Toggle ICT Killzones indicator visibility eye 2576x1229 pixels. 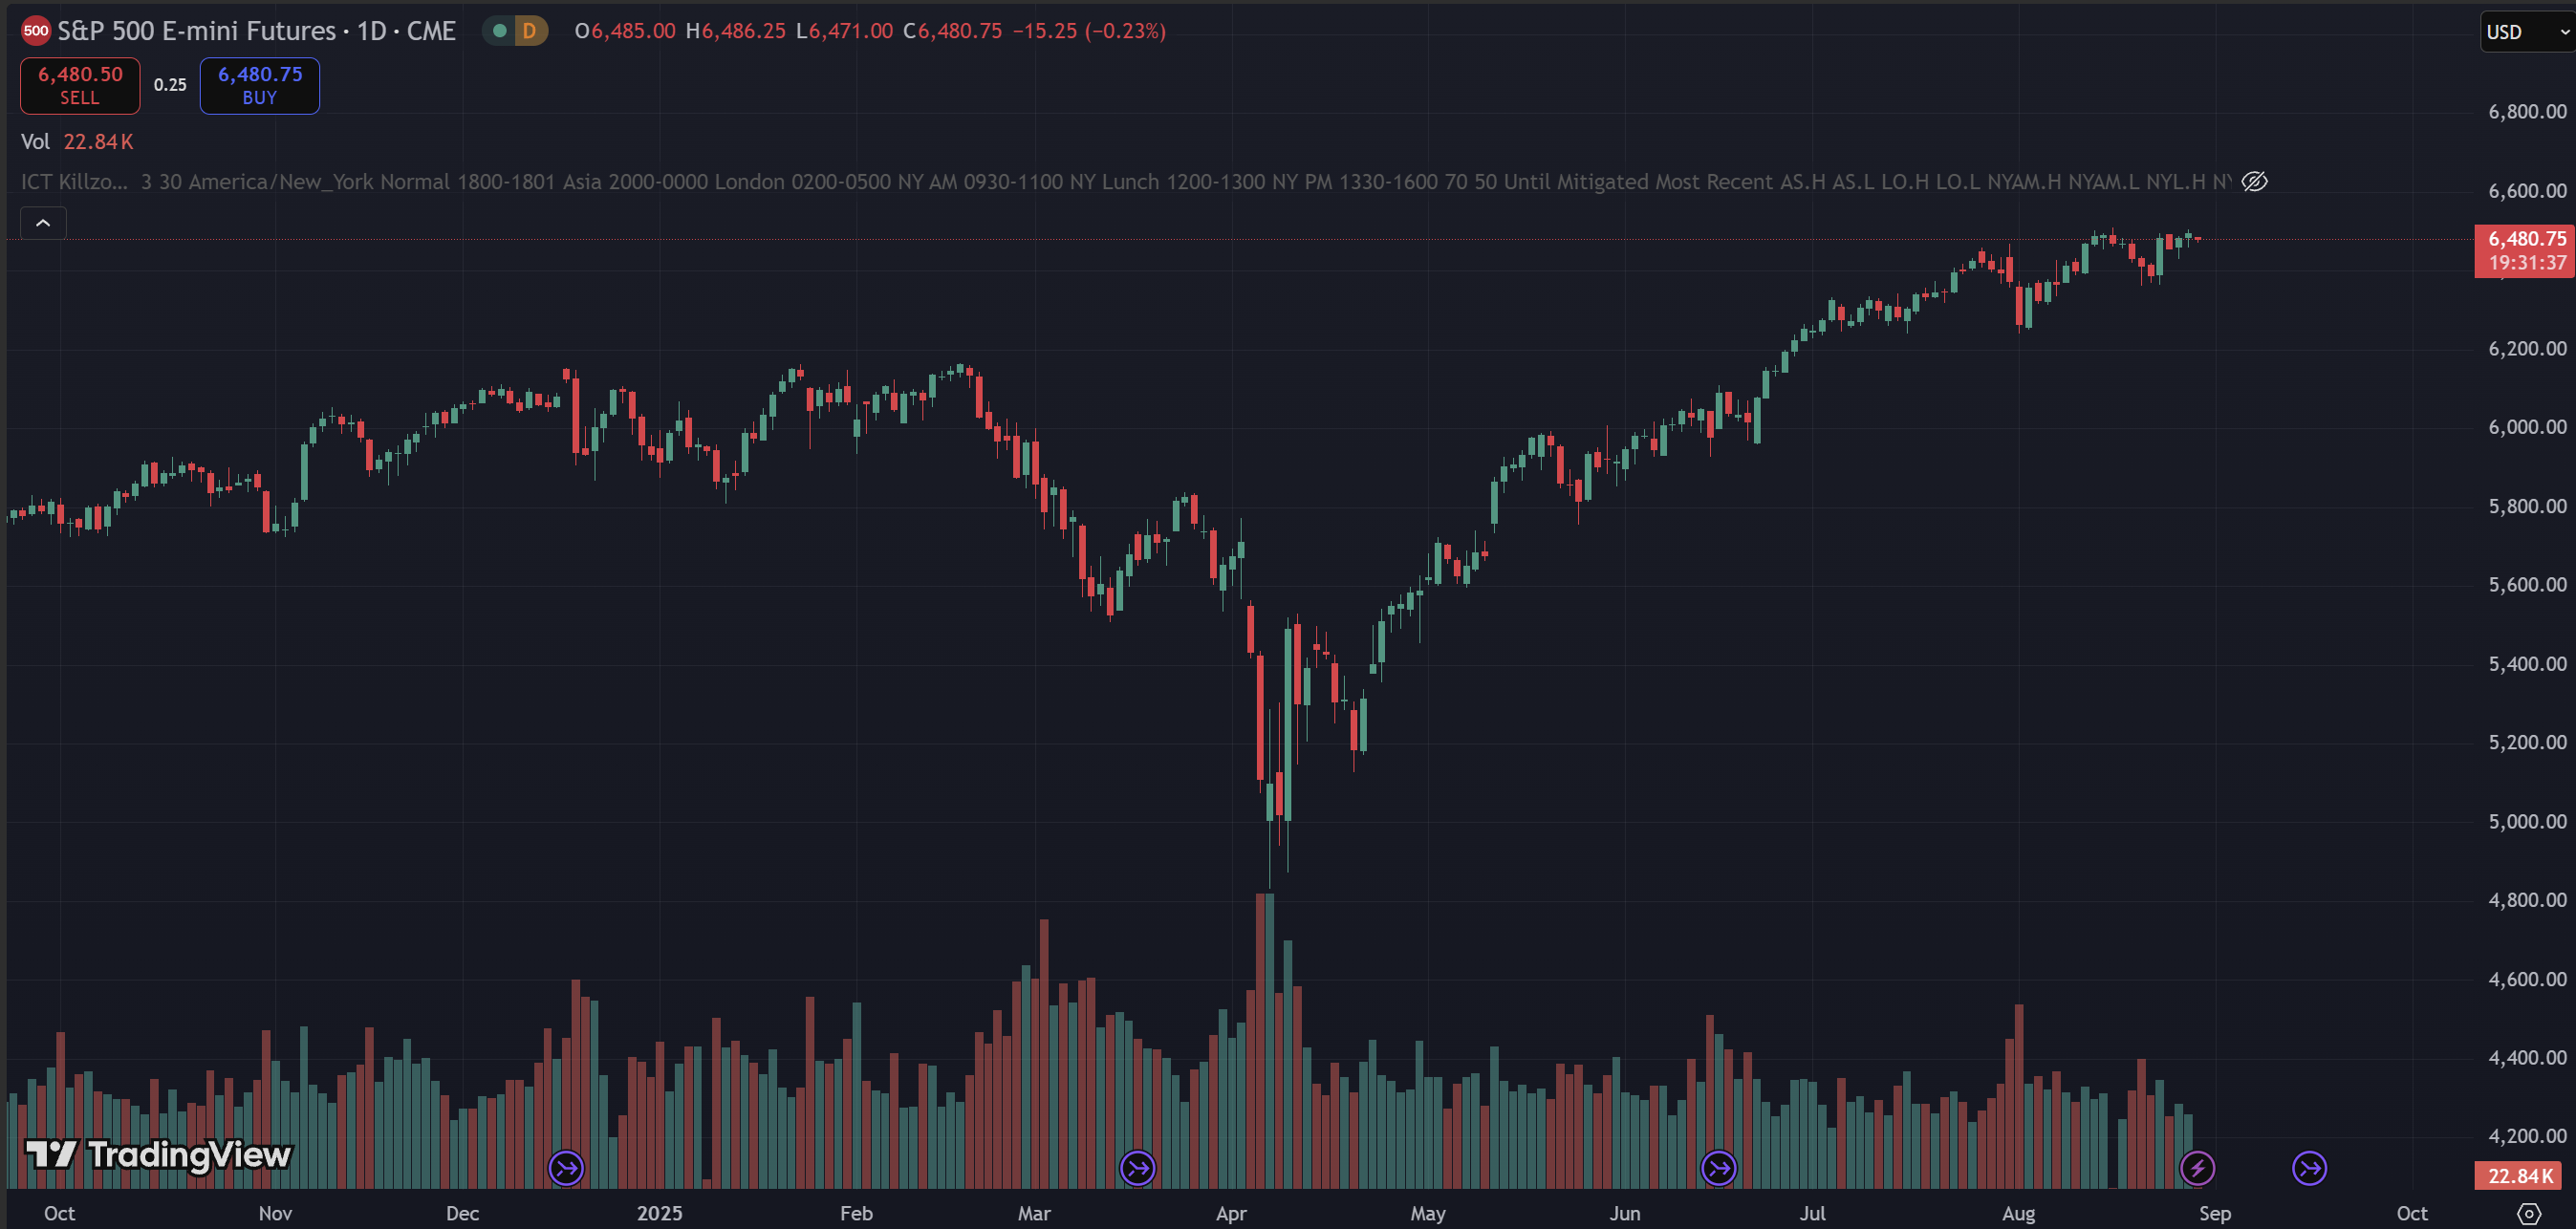2254,182
